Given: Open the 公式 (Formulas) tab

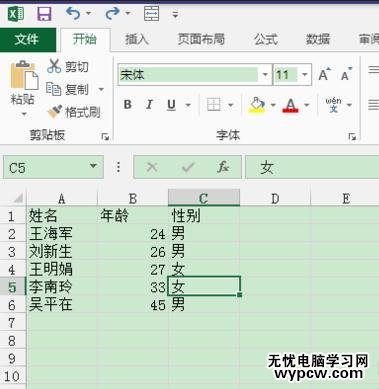Looking at the screenshot, I should pyautogui.click(x=266, y=40).
